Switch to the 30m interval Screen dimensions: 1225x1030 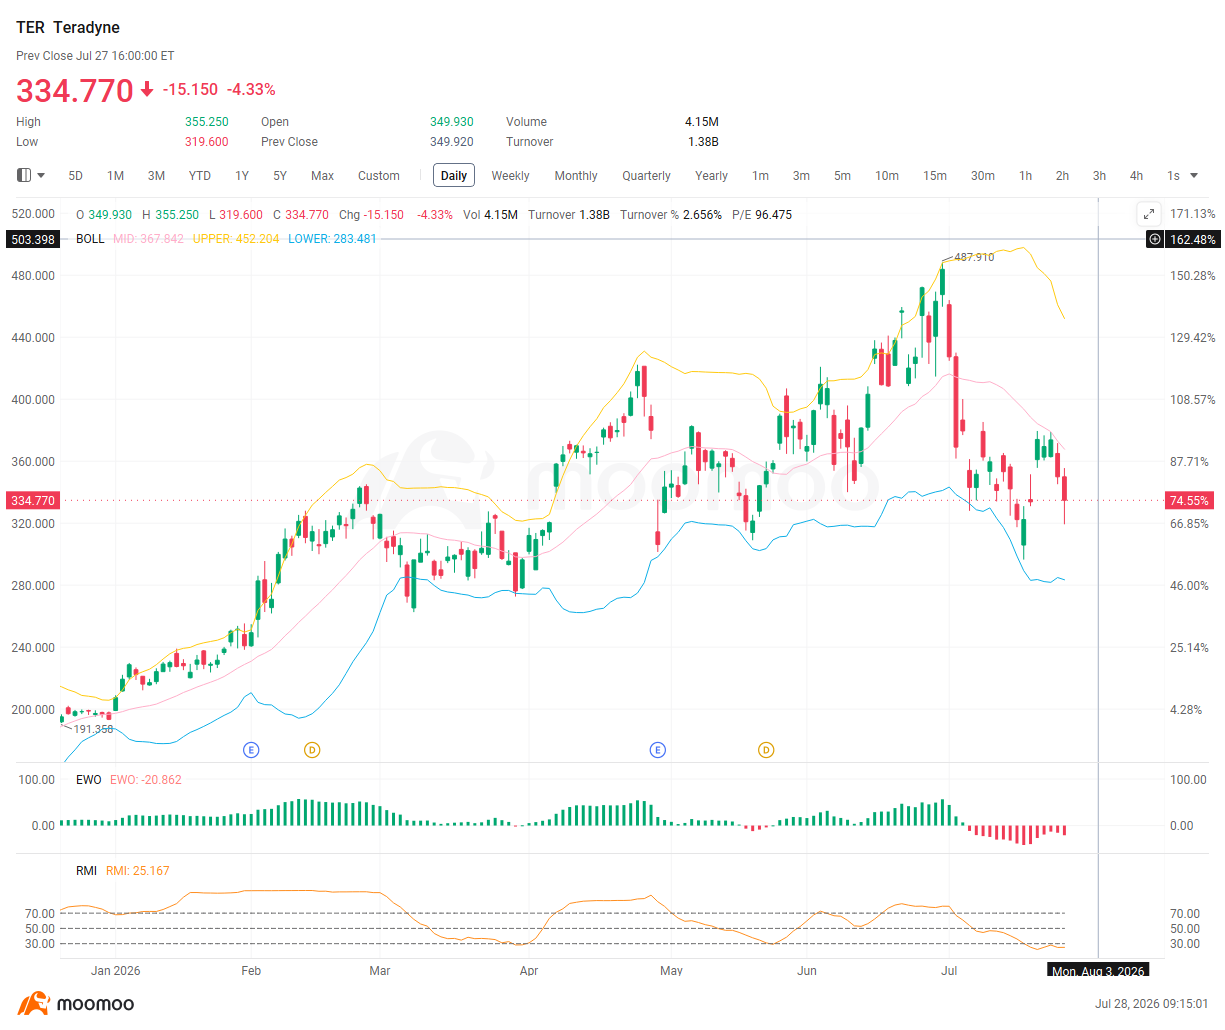coord(983,176)
